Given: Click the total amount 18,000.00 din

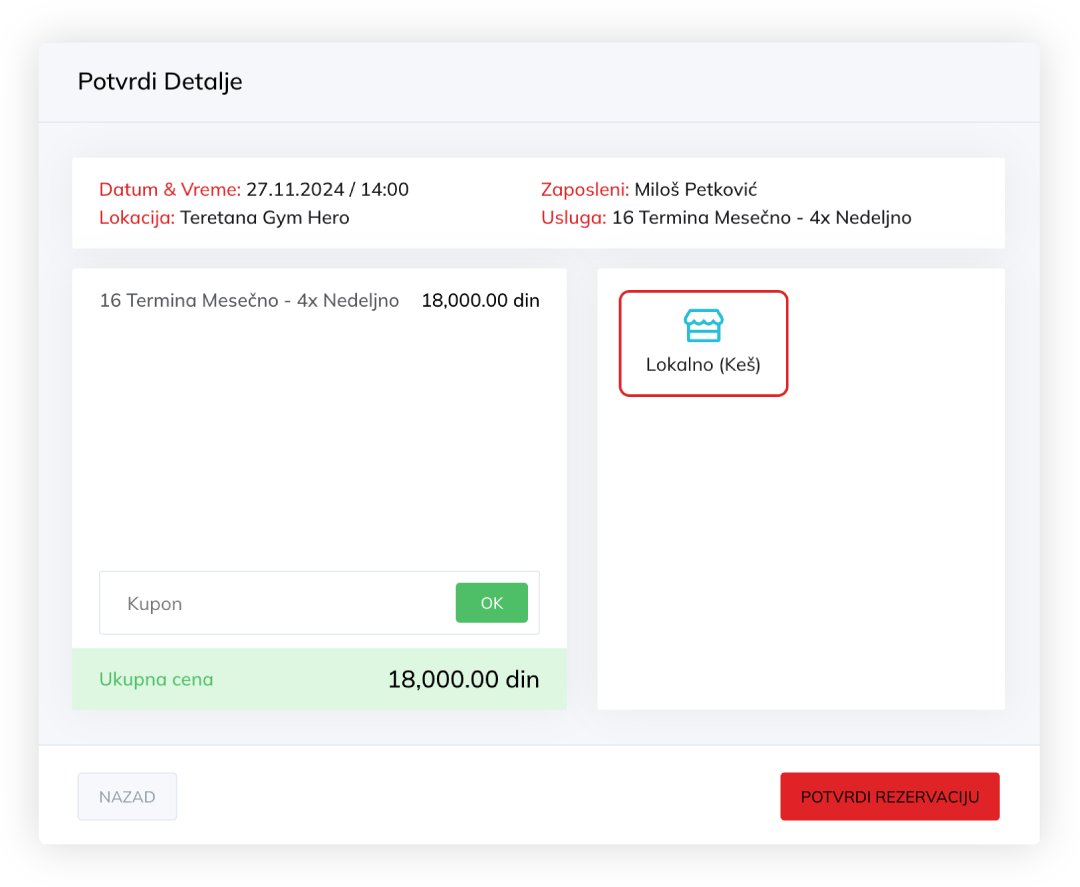Looking at the screenshot, I should coord(464,680).
